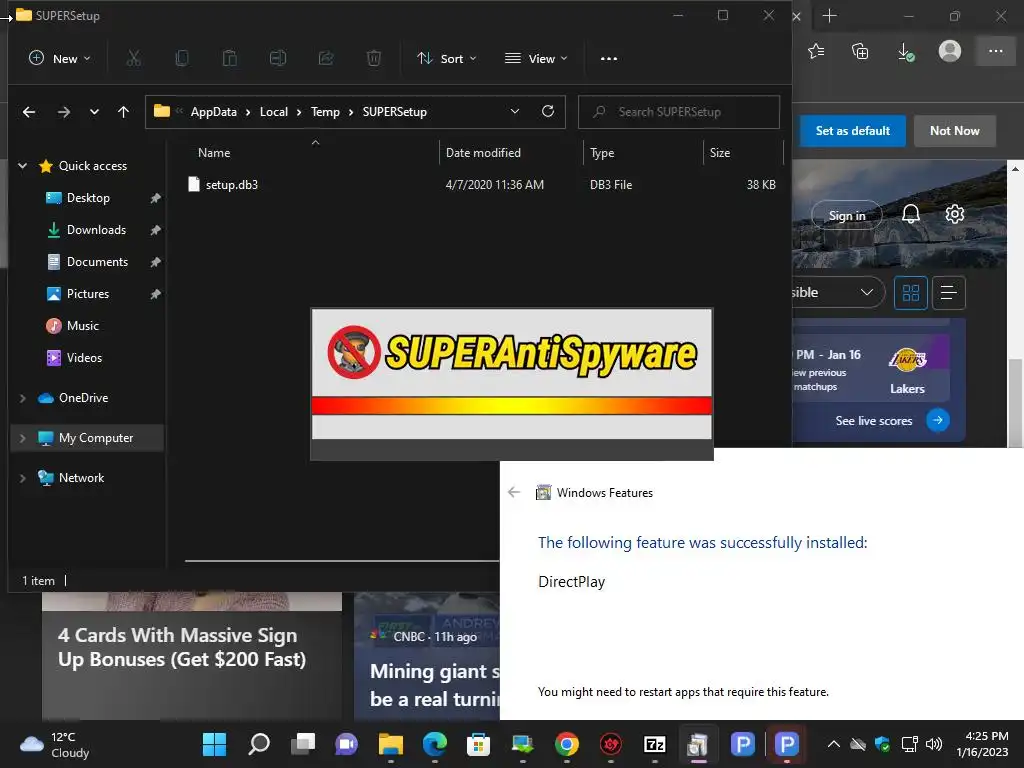
Task: Select Documents in Quick access
Action: (97, 262)
